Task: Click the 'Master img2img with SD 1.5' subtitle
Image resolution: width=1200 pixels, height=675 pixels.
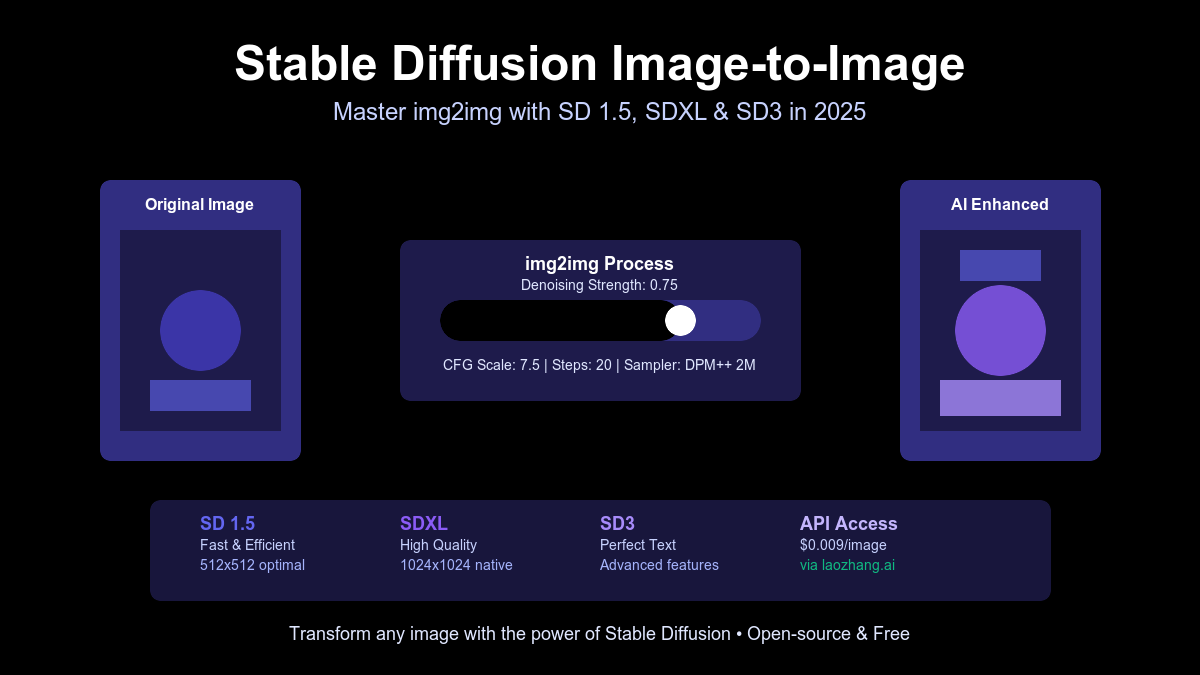Action: (600, 112)
